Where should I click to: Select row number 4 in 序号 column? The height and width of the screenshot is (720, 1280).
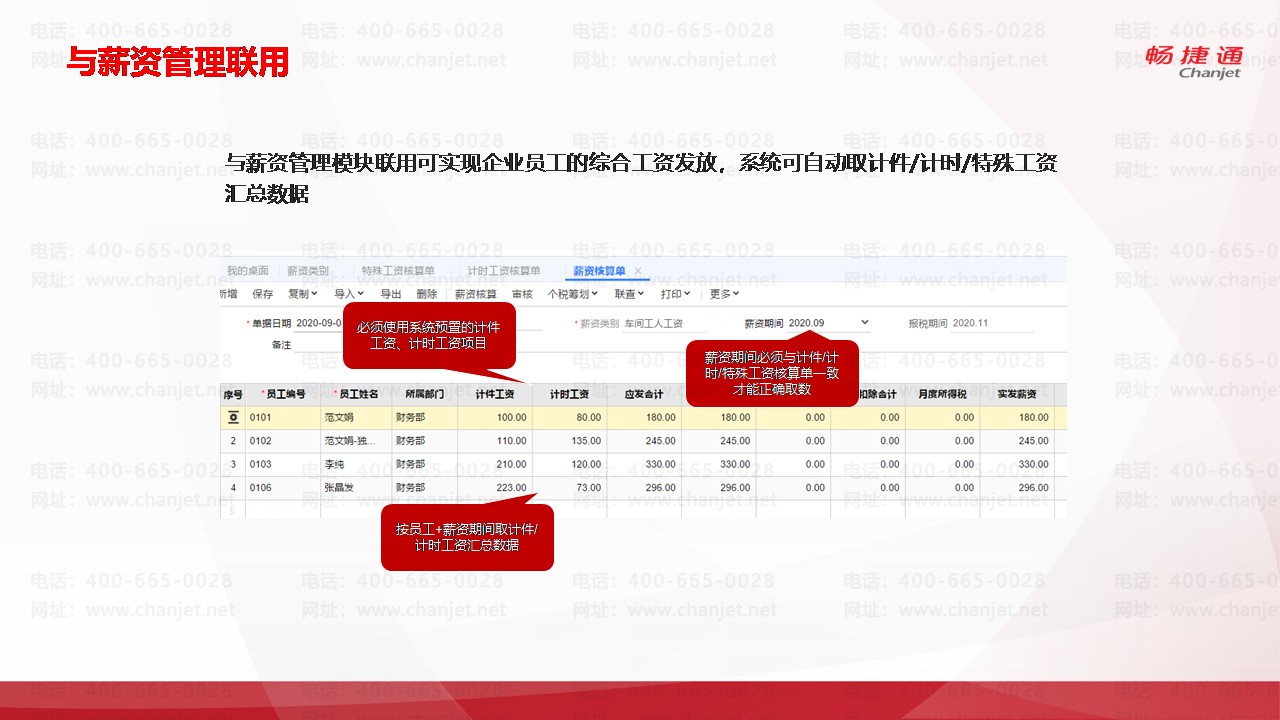pos(233,488)
